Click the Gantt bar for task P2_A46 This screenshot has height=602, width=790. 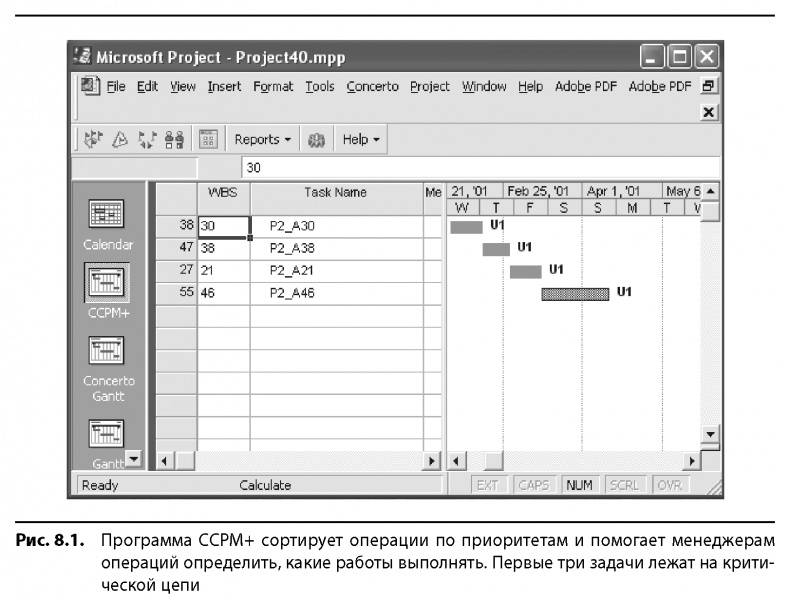(x=575, y=294)
